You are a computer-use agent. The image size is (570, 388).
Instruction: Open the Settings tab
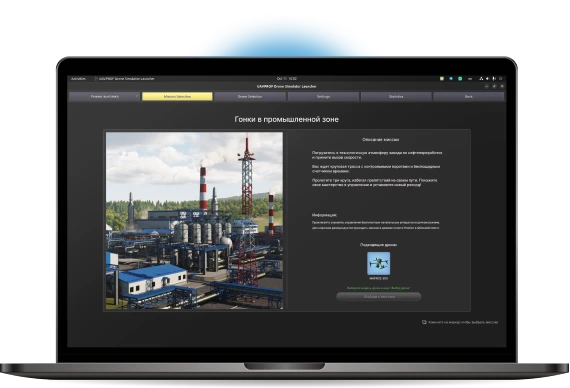pos(323,96)
